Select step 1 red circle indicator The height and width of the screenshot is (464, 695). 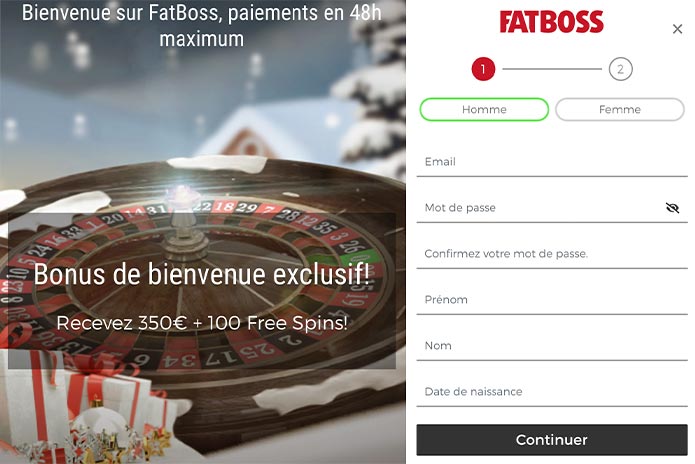click(x=483, y=69)
